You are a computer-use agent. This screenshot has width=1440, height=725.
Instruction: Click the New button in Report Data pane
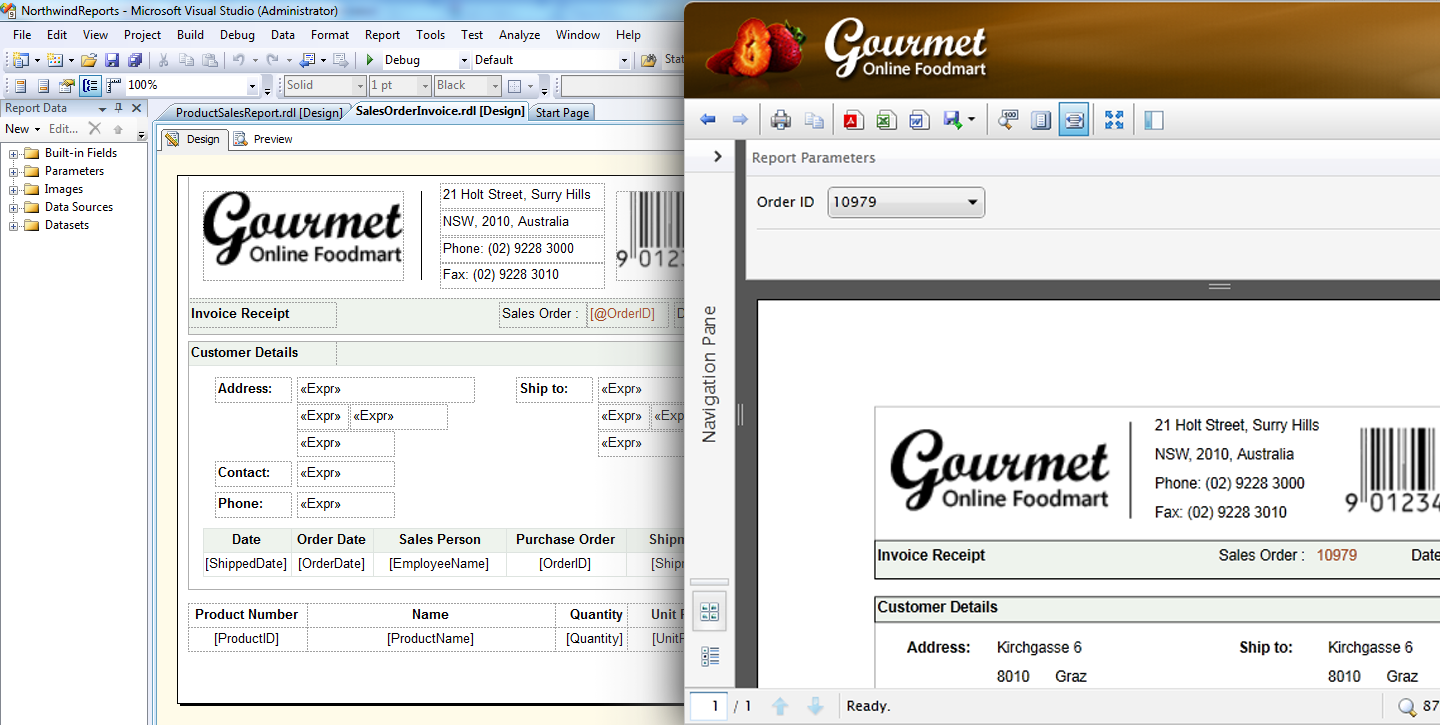pyautogui.click(x=22, y=129)
